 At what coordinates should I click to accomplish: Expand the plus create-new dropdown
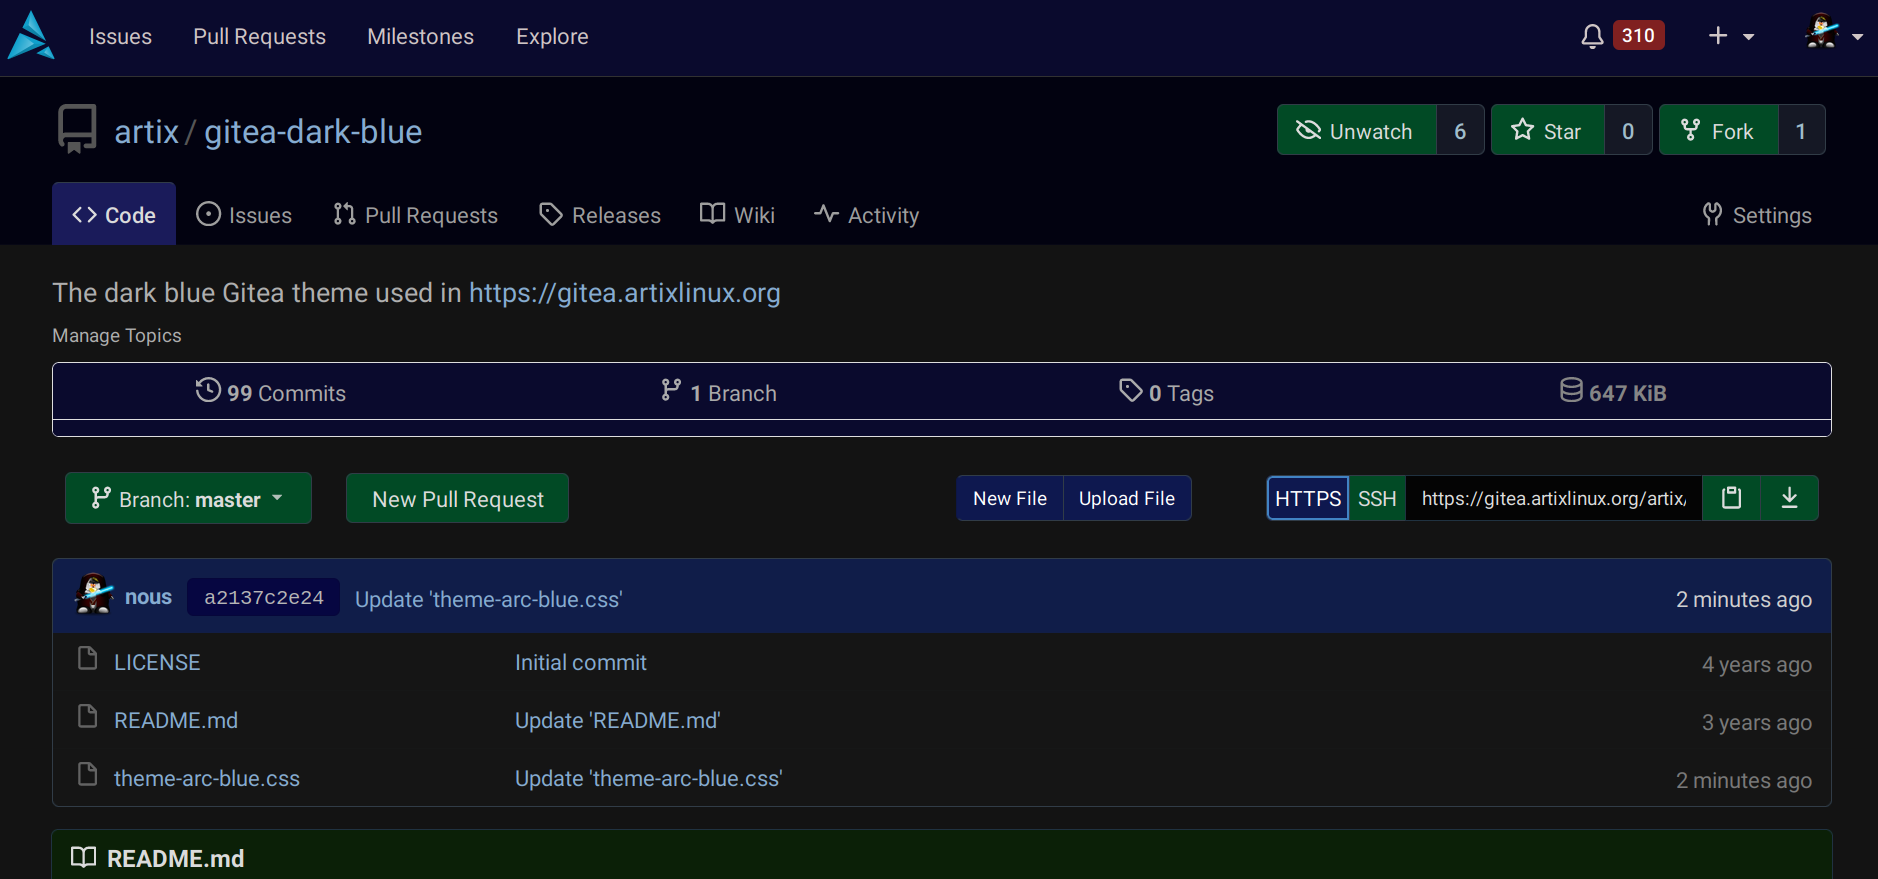(x=1731, y=36)
